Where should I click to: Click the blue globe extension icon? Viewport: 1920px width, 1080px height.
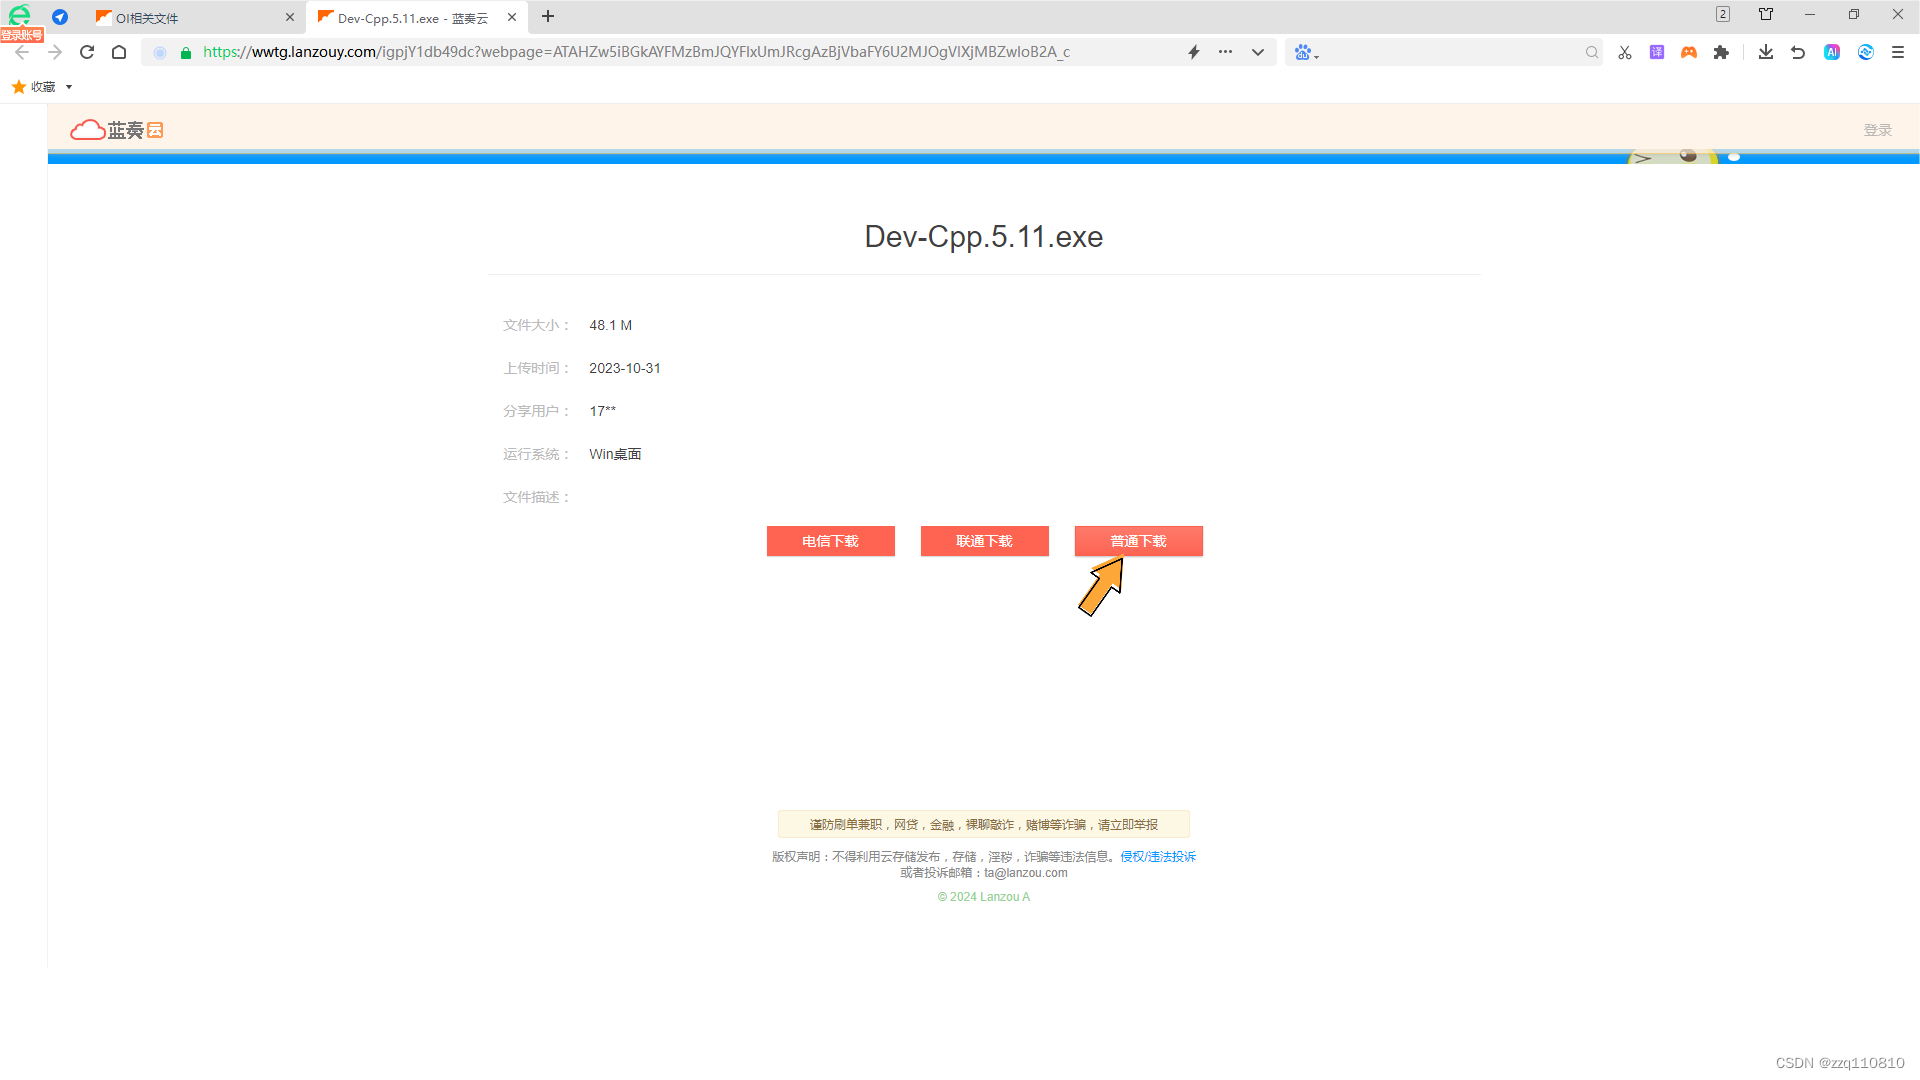point(1866,52)
